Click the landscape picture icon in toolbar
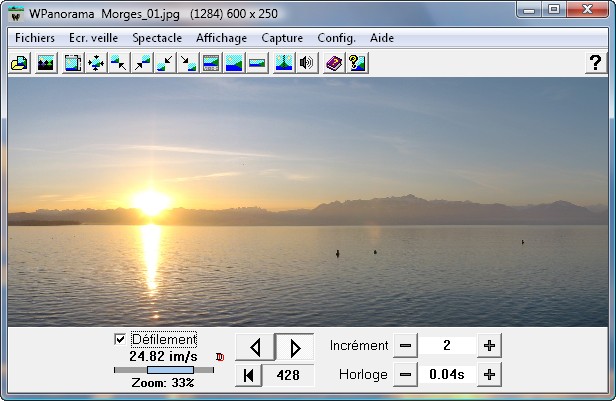616x401 pixels. point(45,63)
